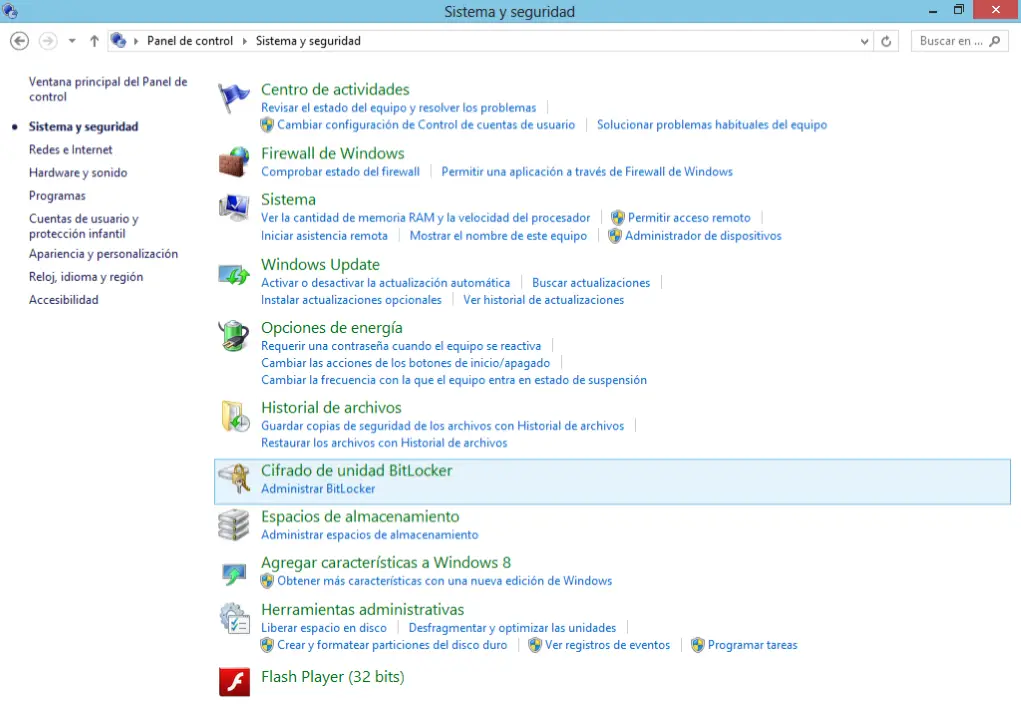Click the Windows Update green arrows icon

234,274
